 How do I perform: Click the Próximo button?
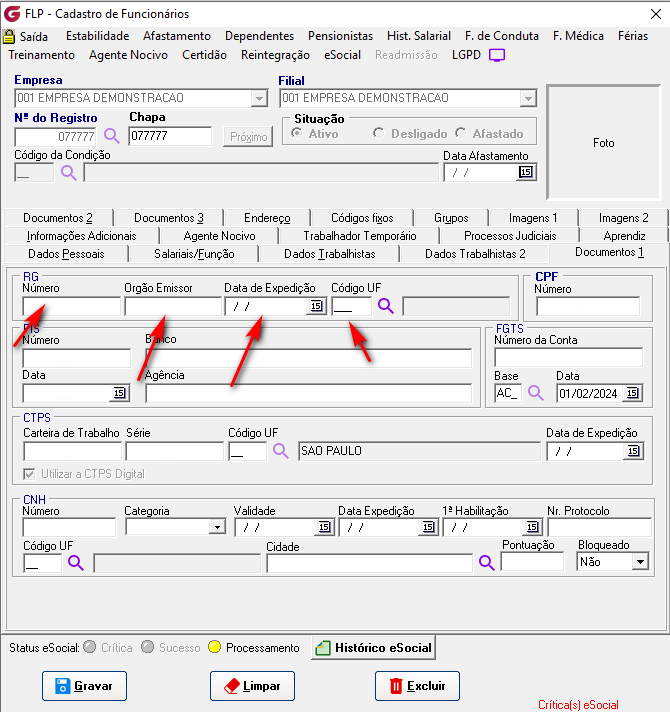coord(248,137)
